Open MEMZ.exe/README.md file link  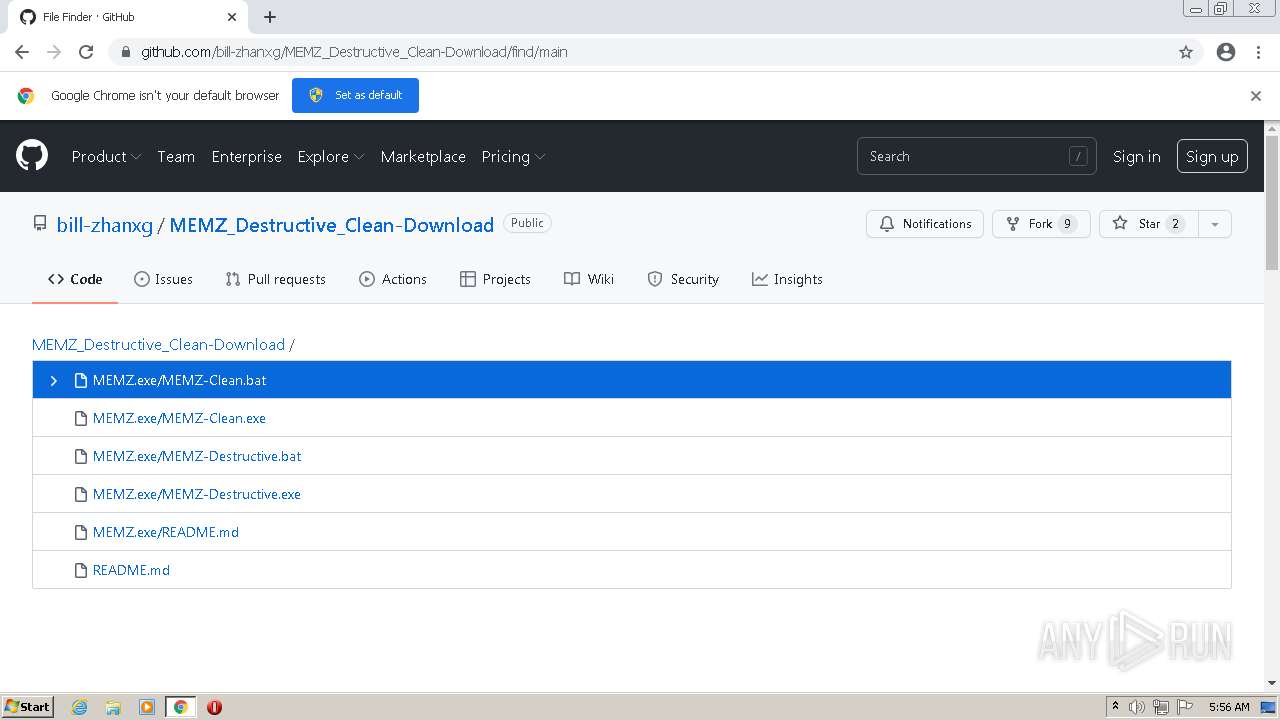coord(166,532)
